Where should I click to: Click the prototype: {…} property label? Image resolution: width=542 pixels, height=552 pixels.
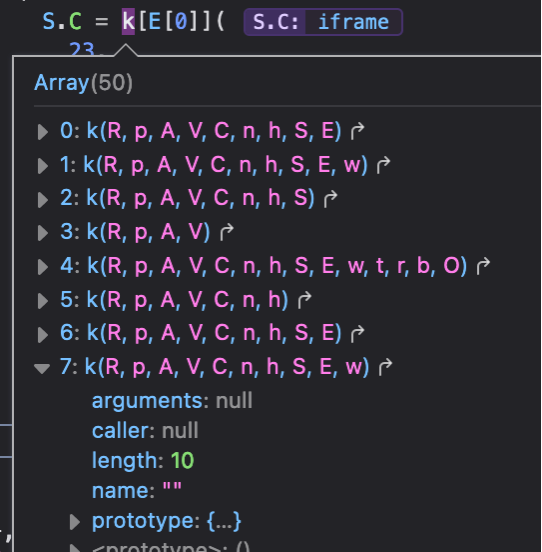166,521
